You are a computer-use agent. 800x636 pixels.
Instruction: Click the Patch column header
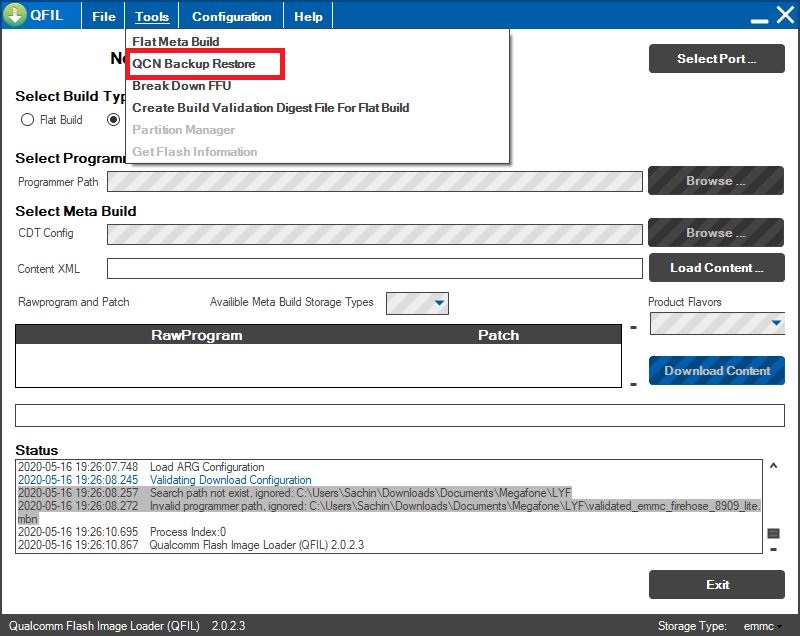498,335
